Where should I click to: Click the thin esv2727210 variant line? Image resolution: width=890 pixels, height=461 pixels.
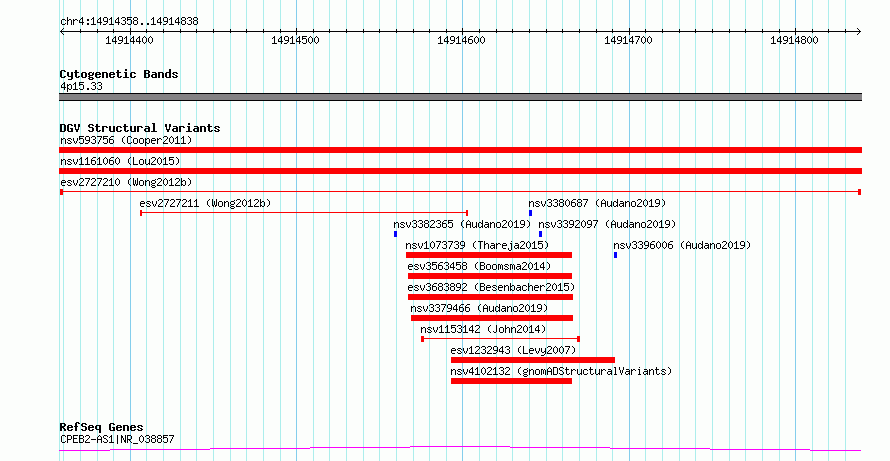[x=460, y=192]
